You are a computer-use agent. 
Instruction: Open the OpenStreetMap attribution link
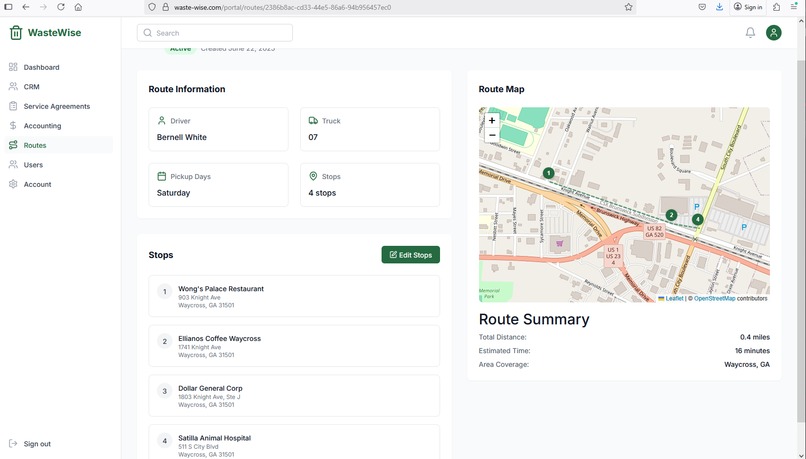[x=715, y=298]
